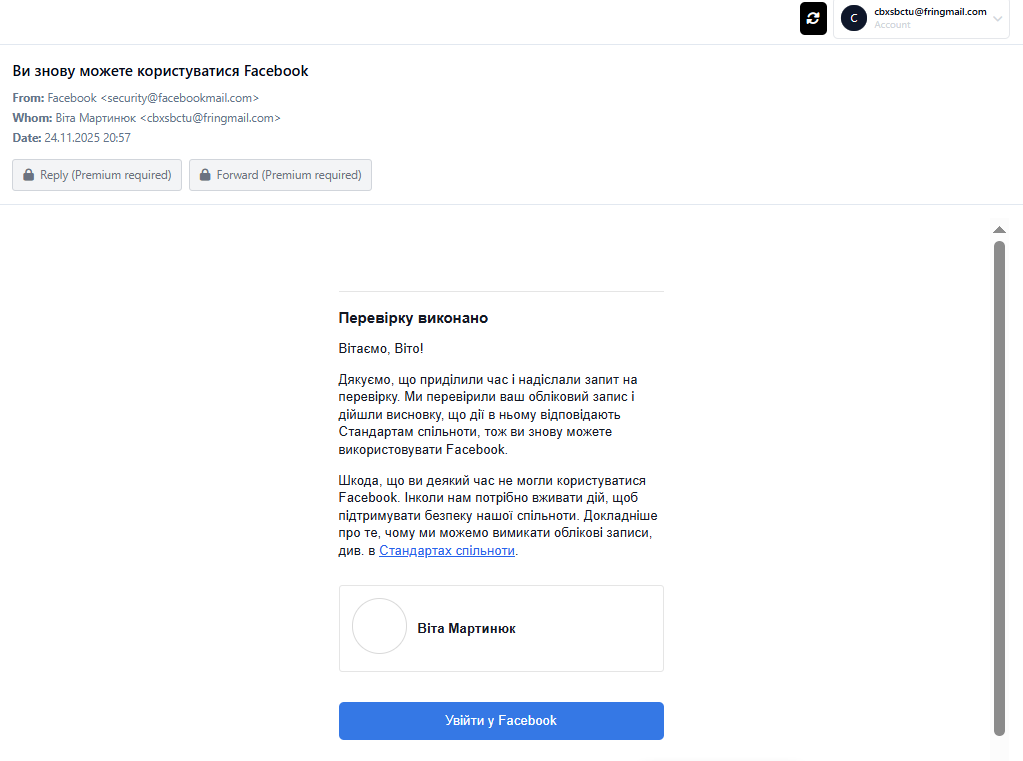Click the lock icon on Forward
This screenshot has height=761, width=1023.
pyautogui.click(x=204, y=175)
